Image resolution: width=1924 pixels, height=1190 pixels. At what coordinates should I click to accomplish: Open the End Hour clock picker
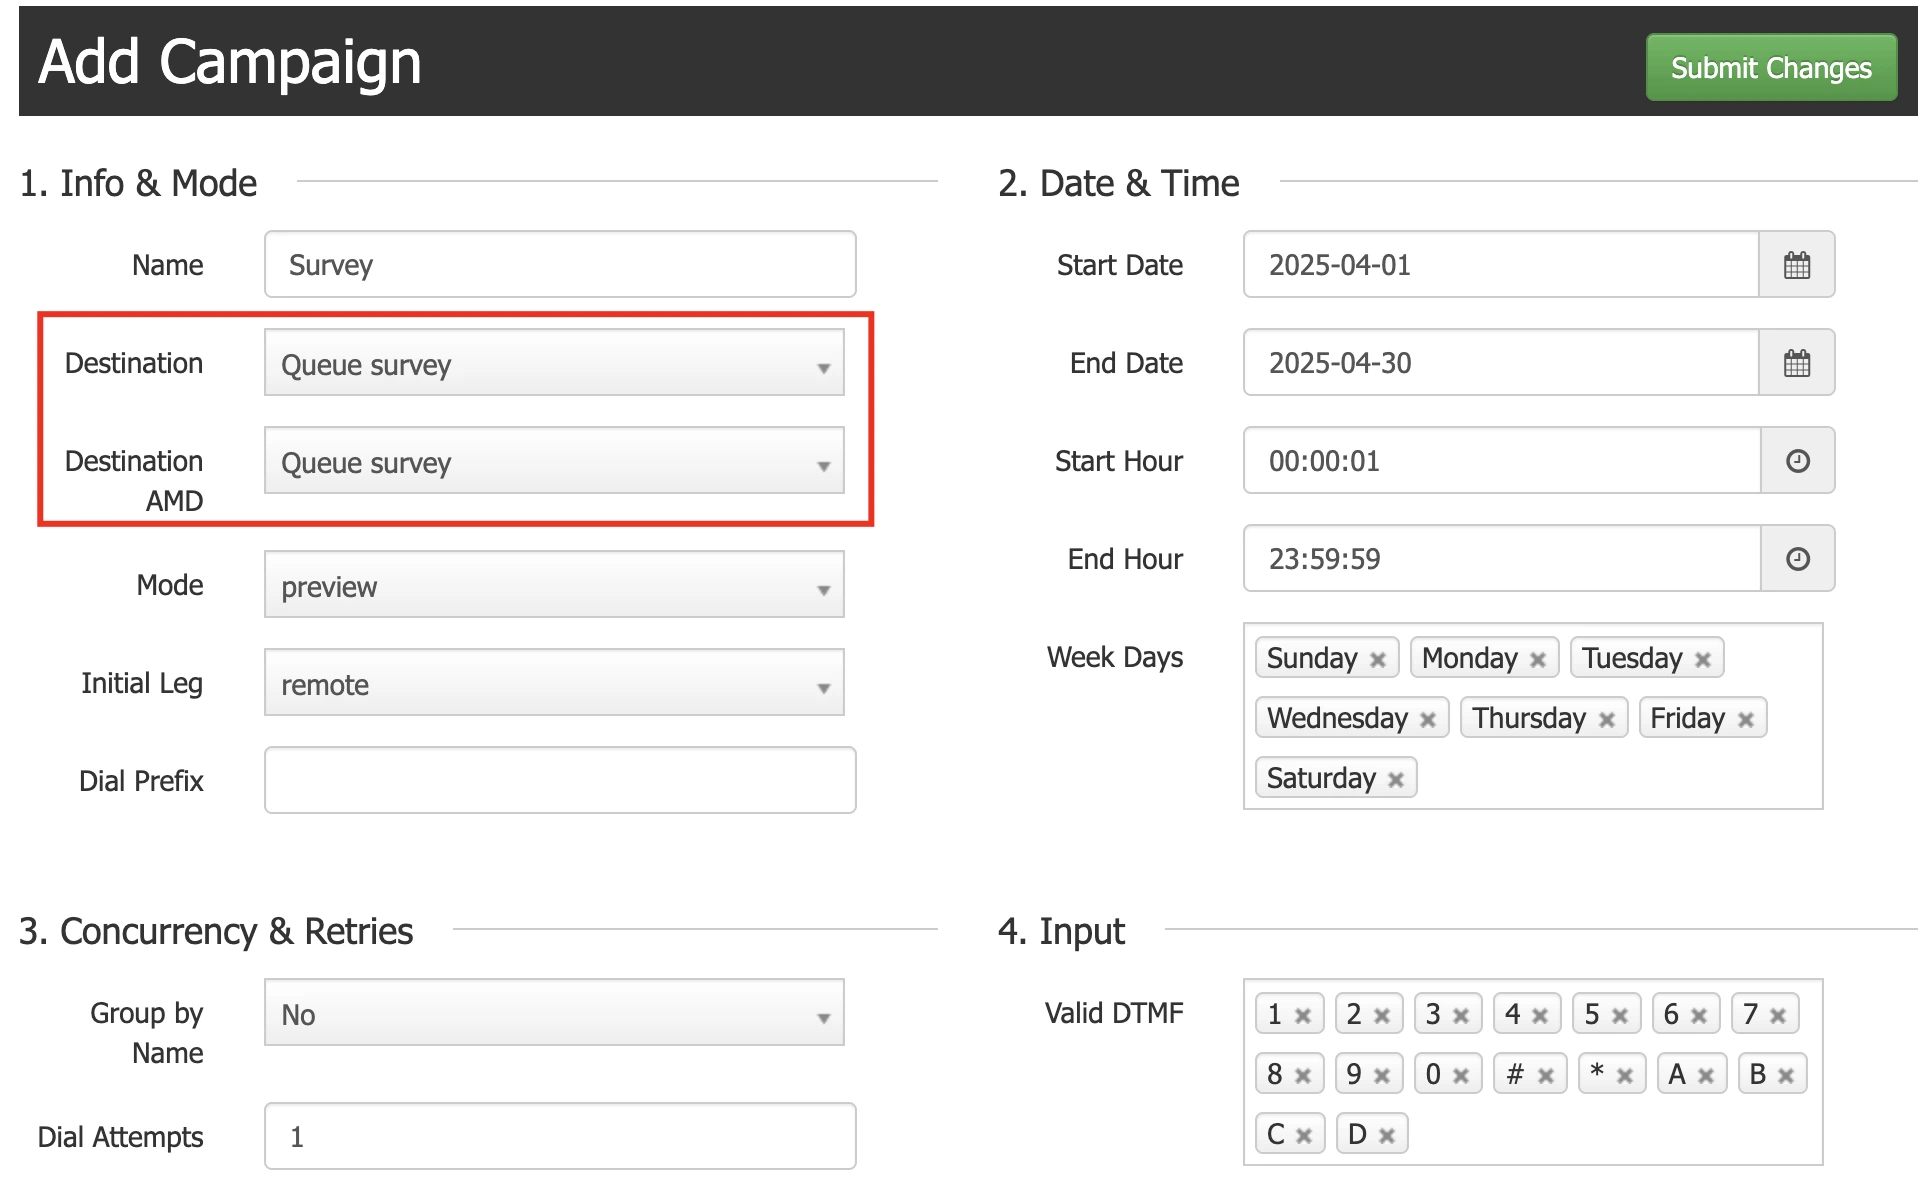pyautogui.click(x=1797, y=558)
